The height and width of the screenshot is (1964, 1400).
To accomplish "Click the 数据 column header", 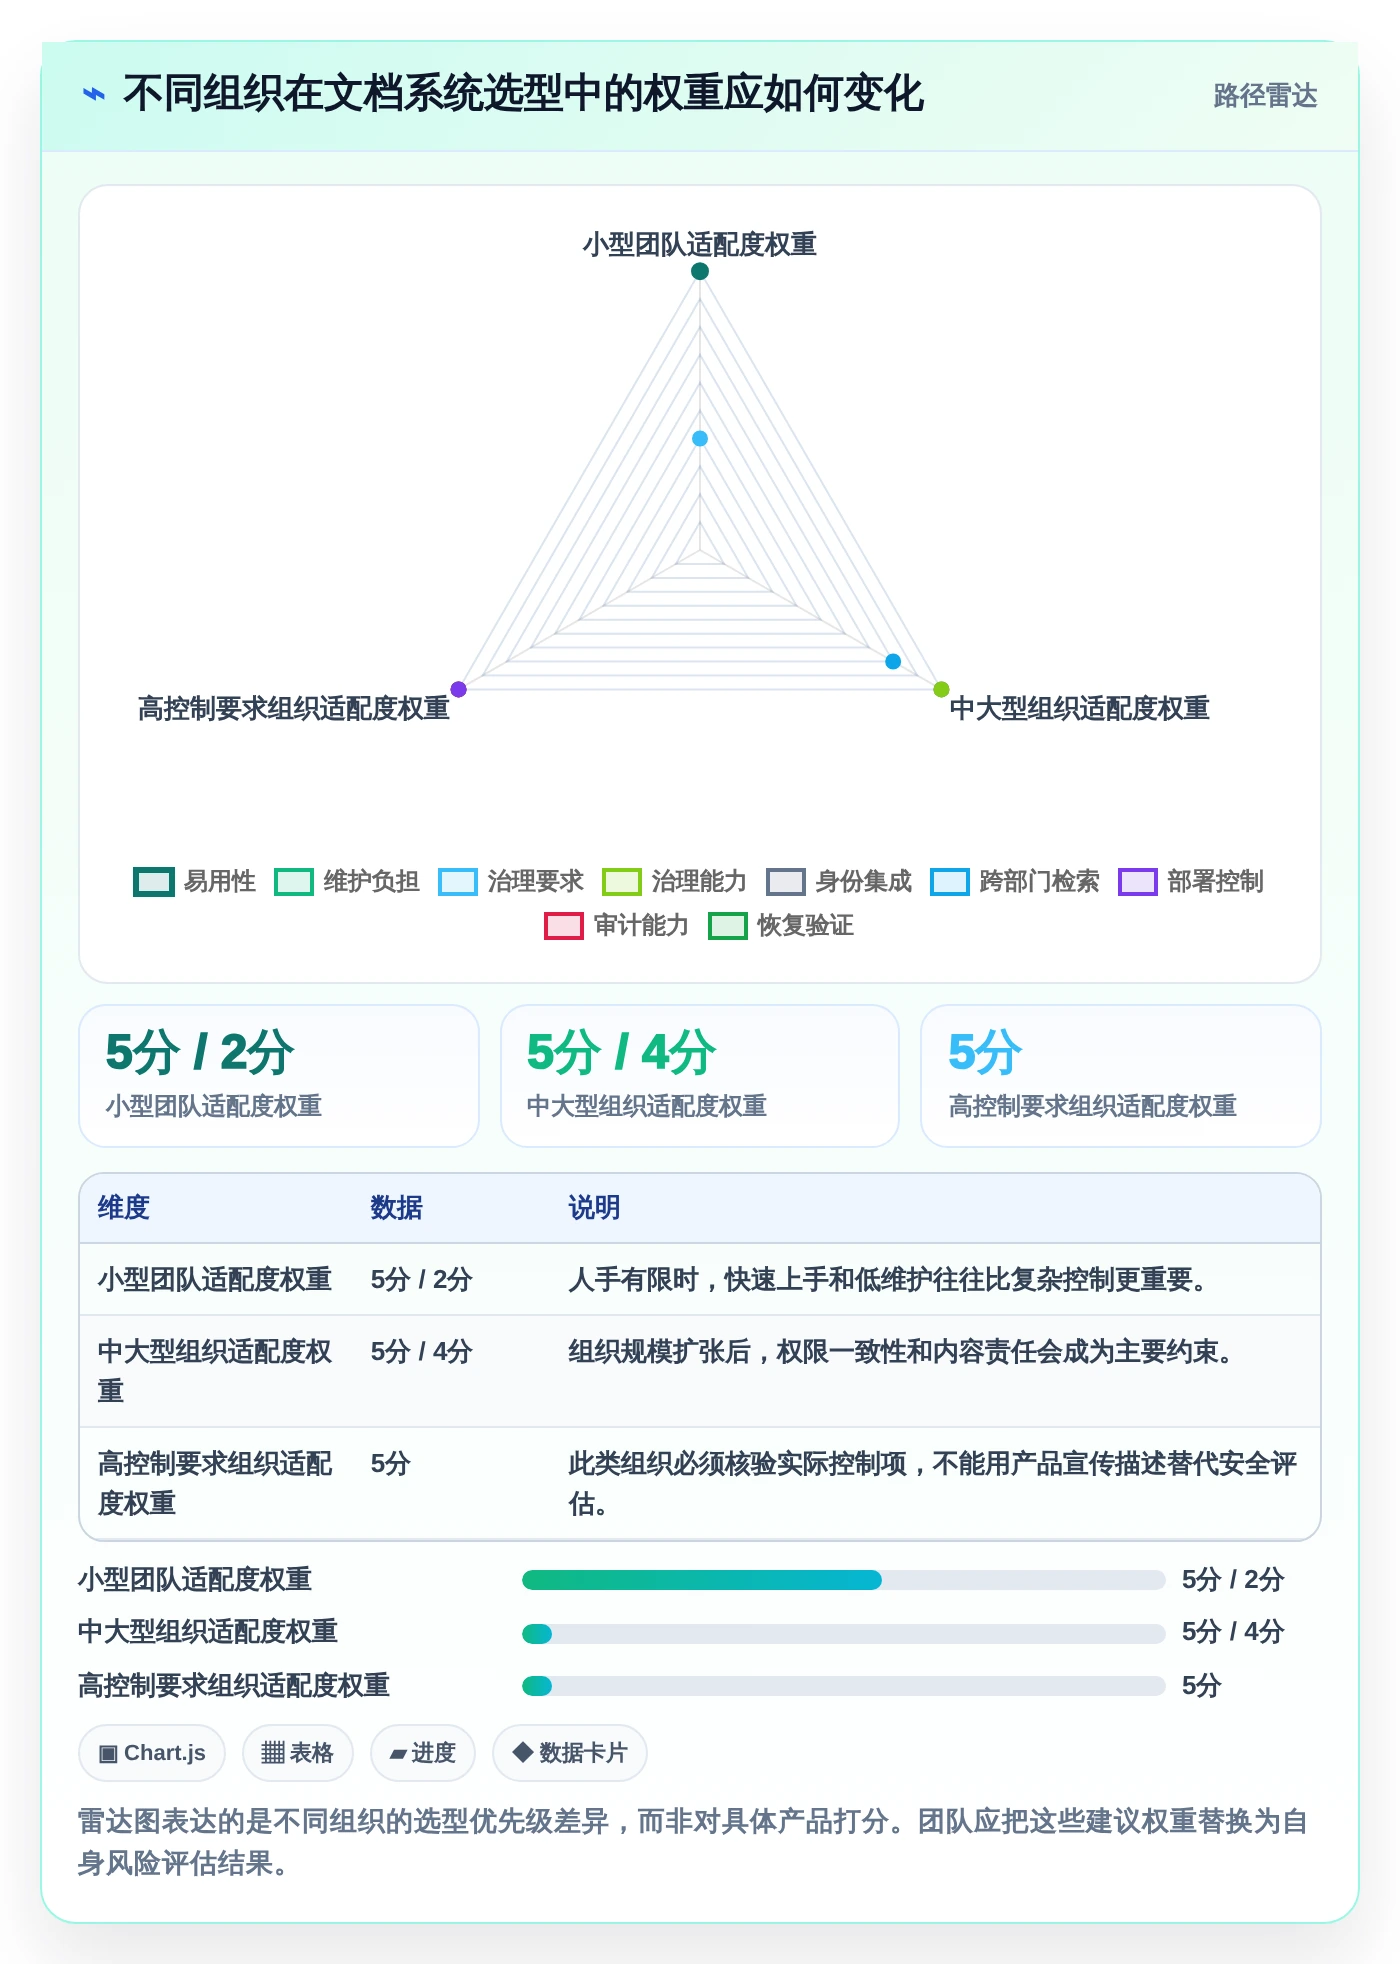I will coord(397,1208).
